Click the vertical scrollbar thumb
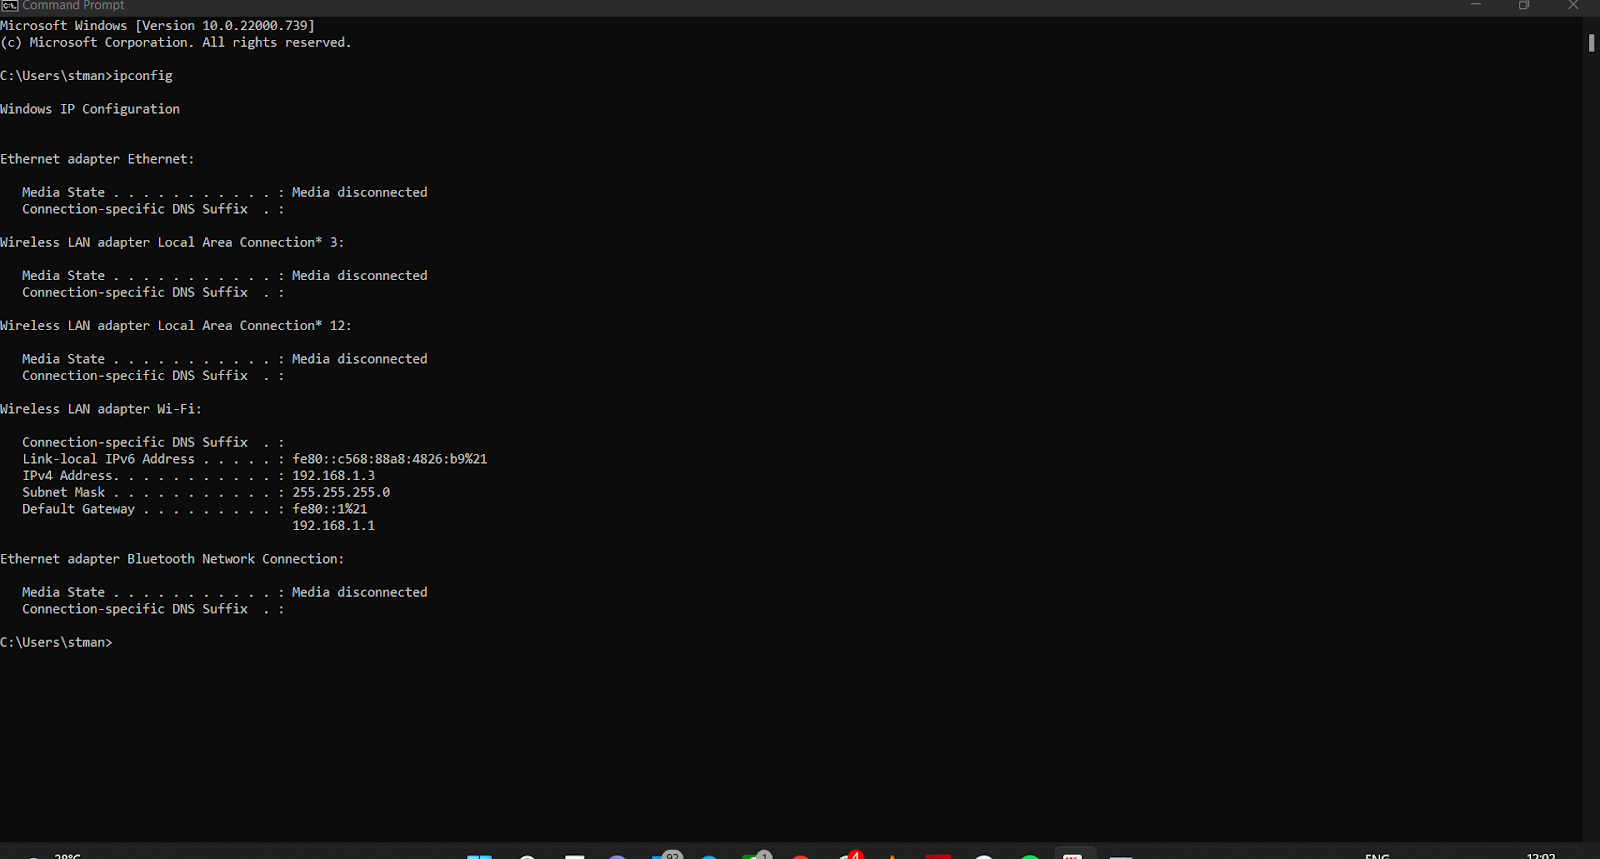The width and height of the screenshot is (1600, 859). click(1591, 43)
